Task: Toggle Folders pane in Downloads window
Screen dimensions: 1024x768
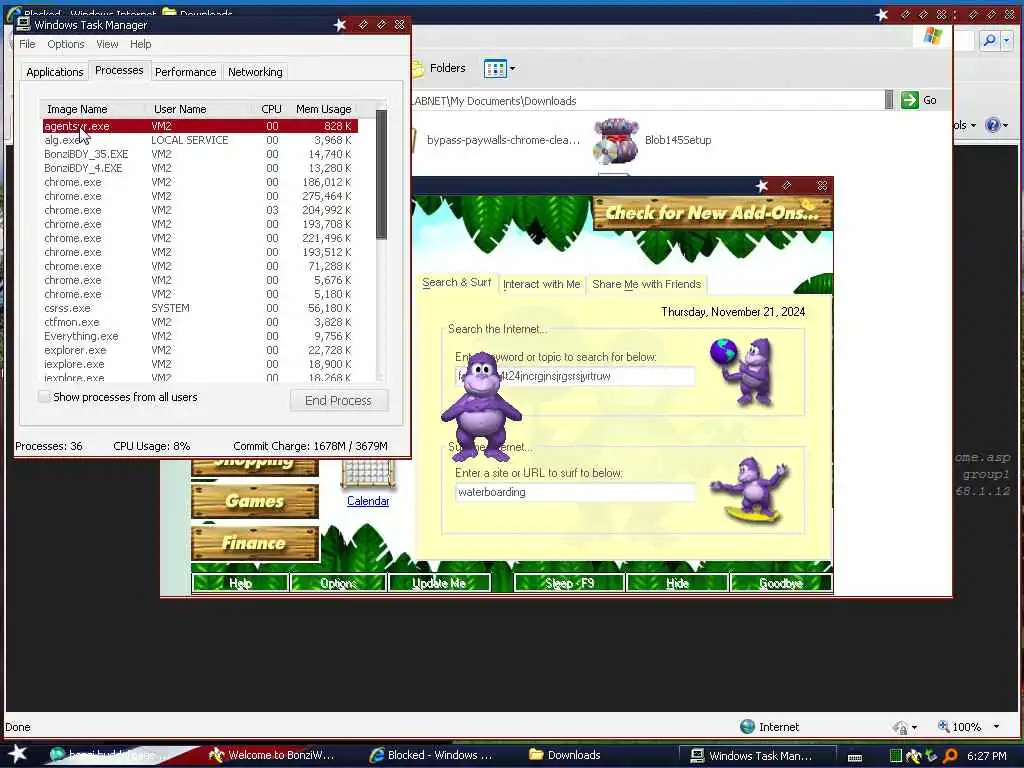Action: [x=439, y=68]
